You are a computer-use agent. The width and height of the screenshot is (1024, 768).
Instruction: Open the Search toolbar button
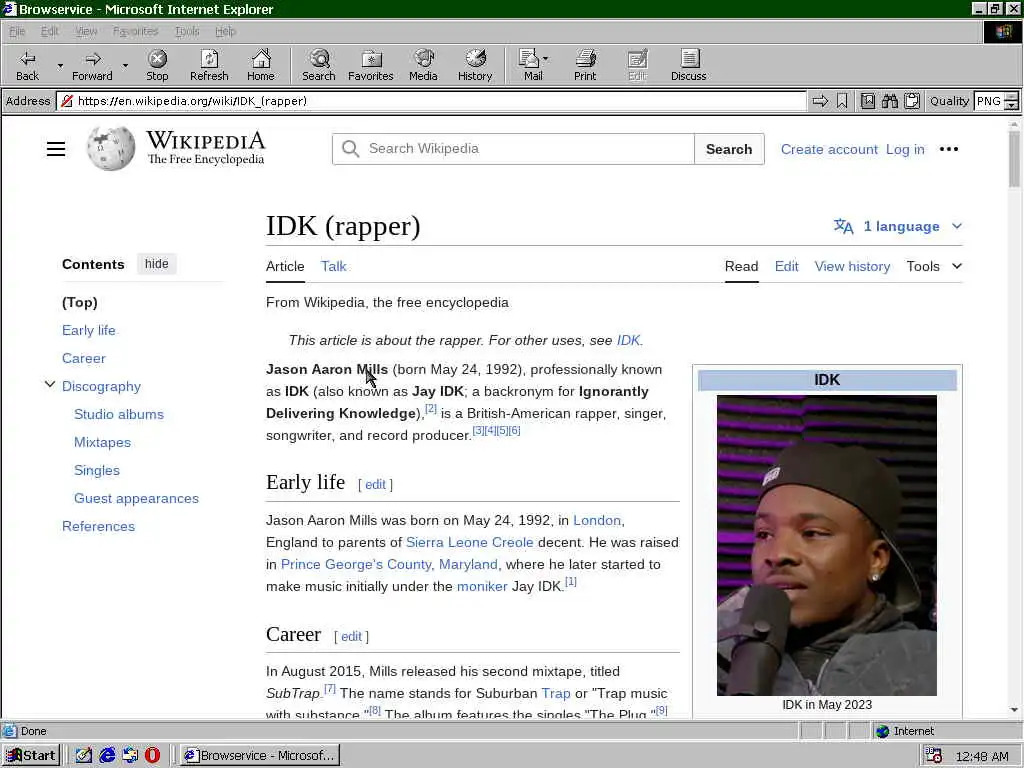click(319, 65)
